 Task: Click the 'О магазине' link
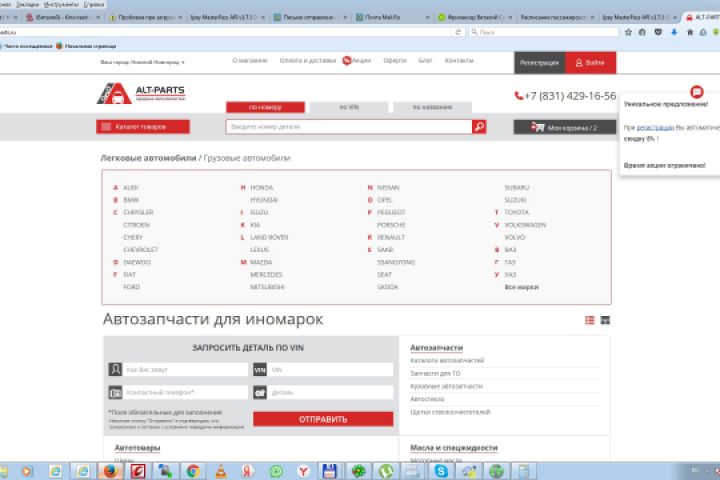point(249,61)
